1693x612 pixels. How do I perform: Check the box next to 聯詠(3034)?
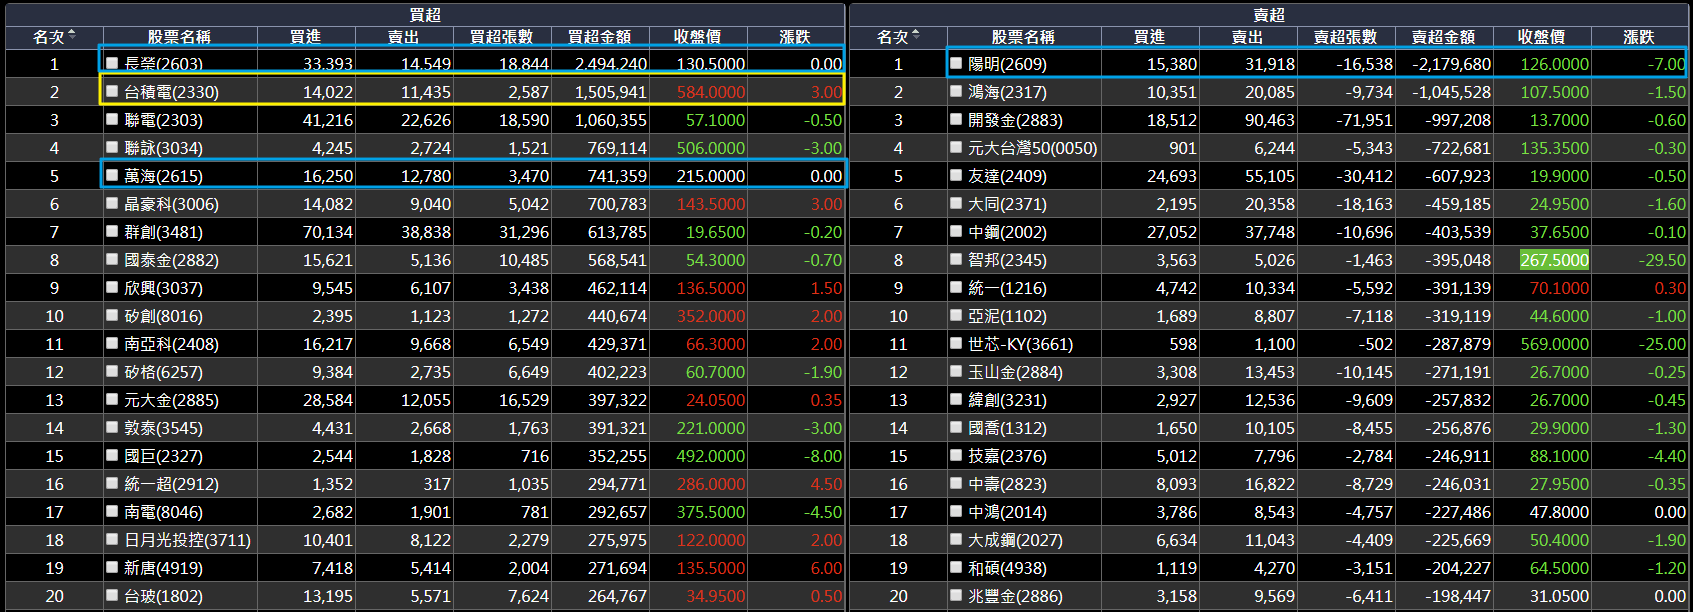tap(113, 147)
